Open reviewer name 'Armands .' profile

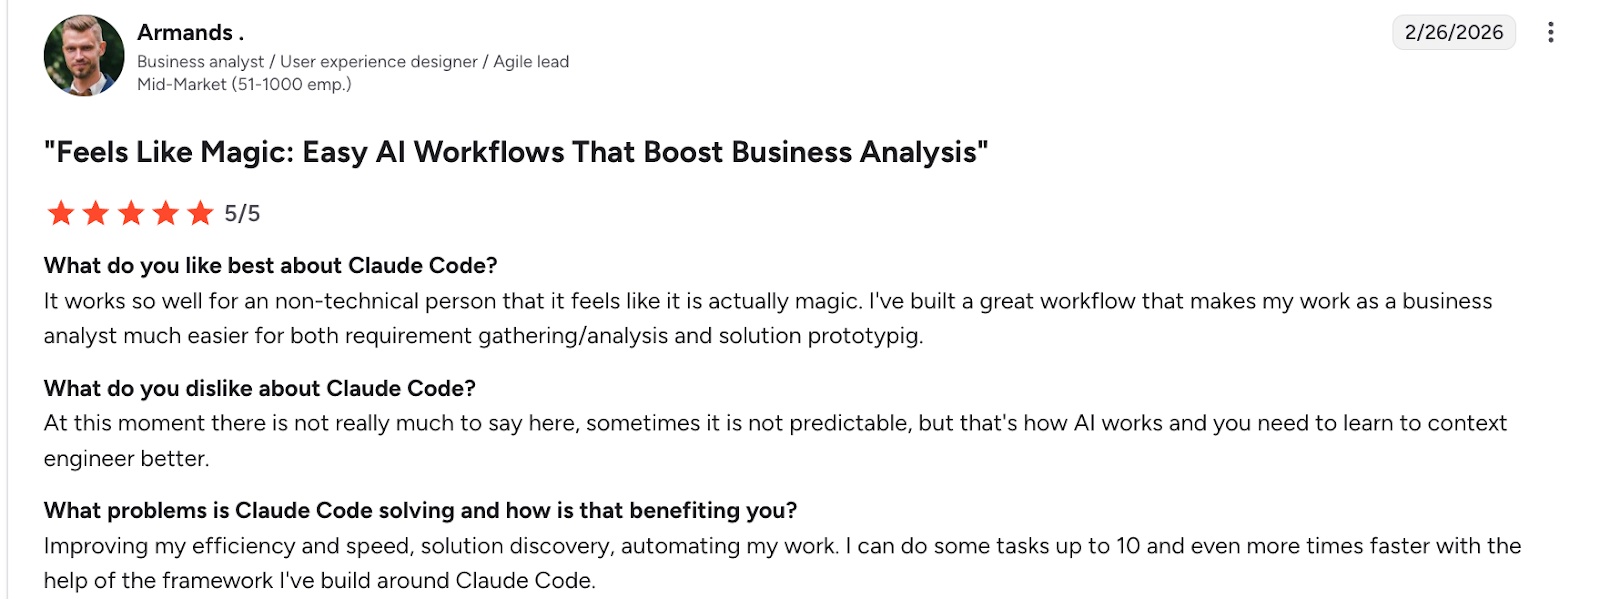[190, 32]
